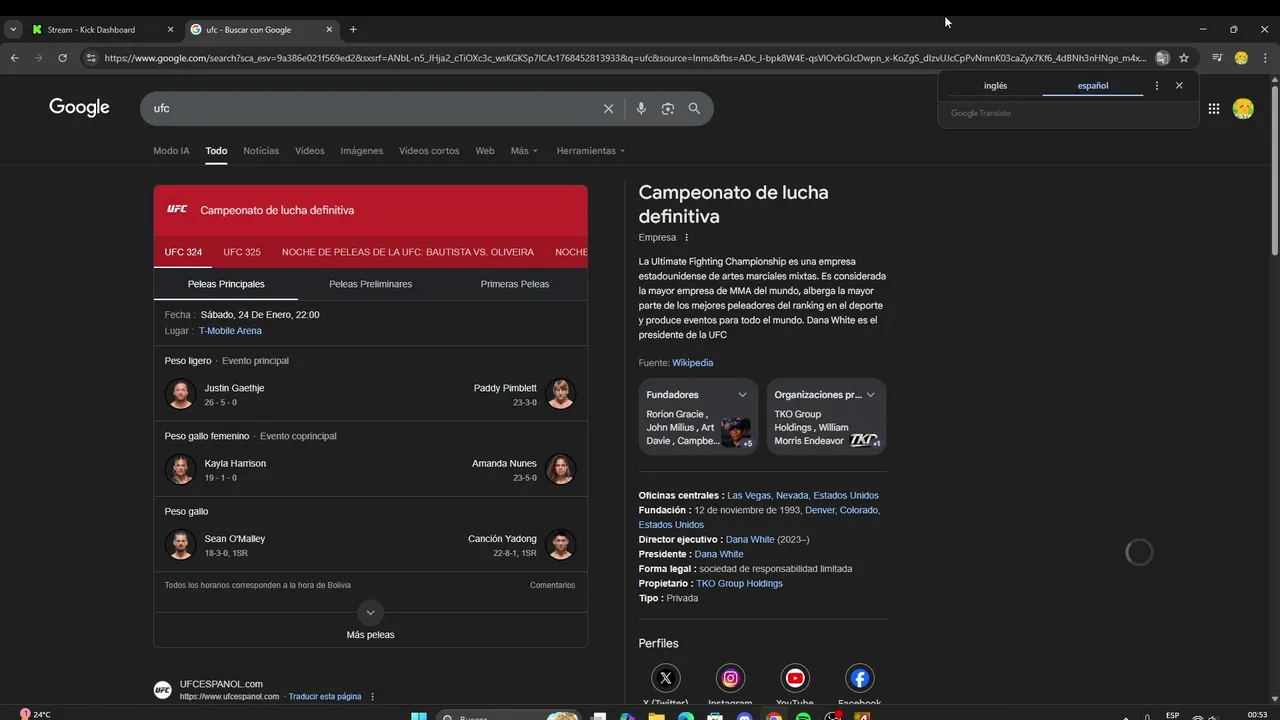Switch to the UFC 325 event tab
Viewport: 1280px width, 720px height.
[x=242, y=252]
